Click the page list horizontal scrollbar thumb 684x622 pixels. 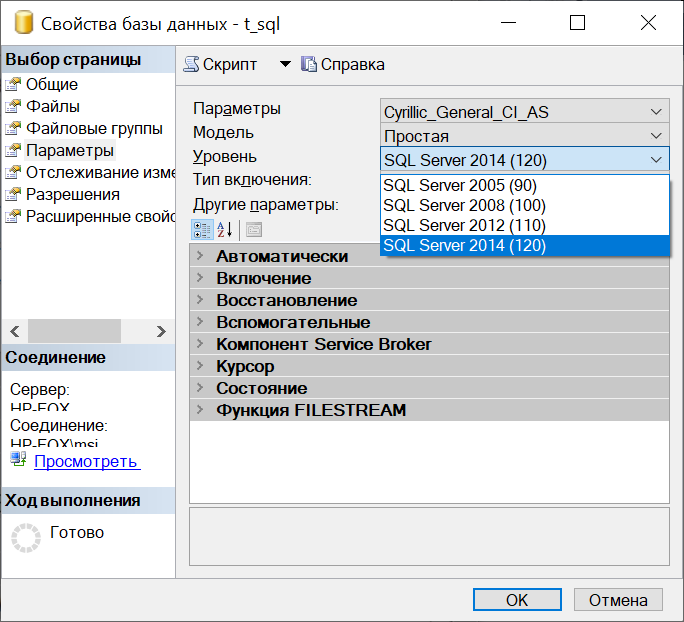[x=75, y=332]
